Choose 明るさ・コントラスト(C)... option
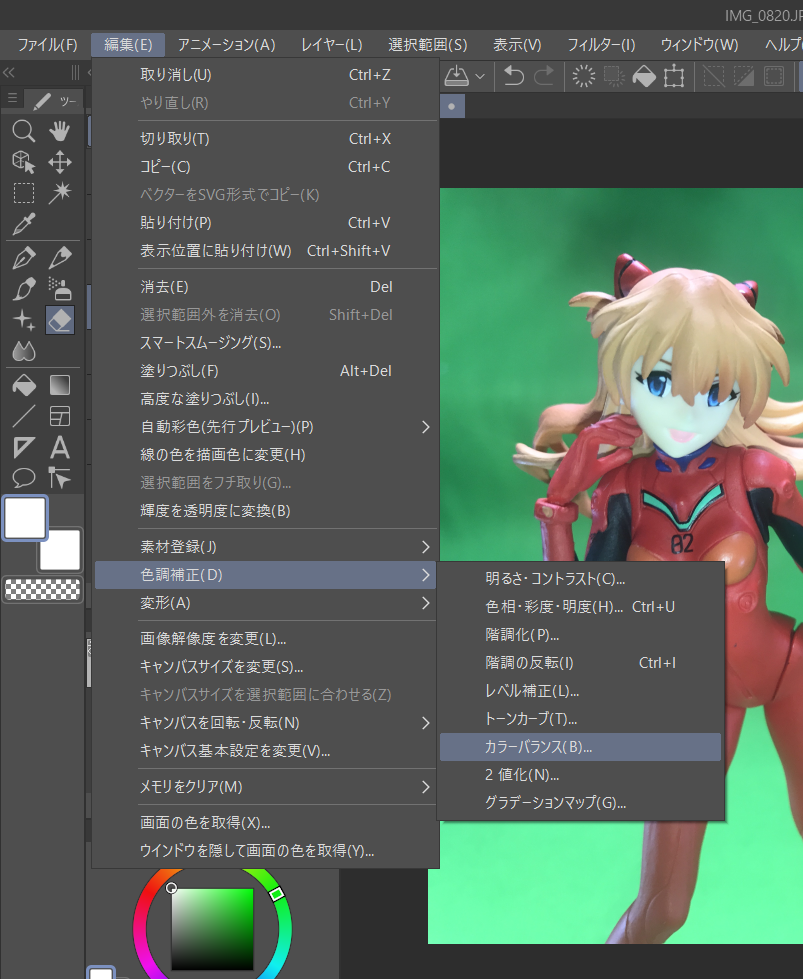This screenshot has width=803, height=979. 580,579
